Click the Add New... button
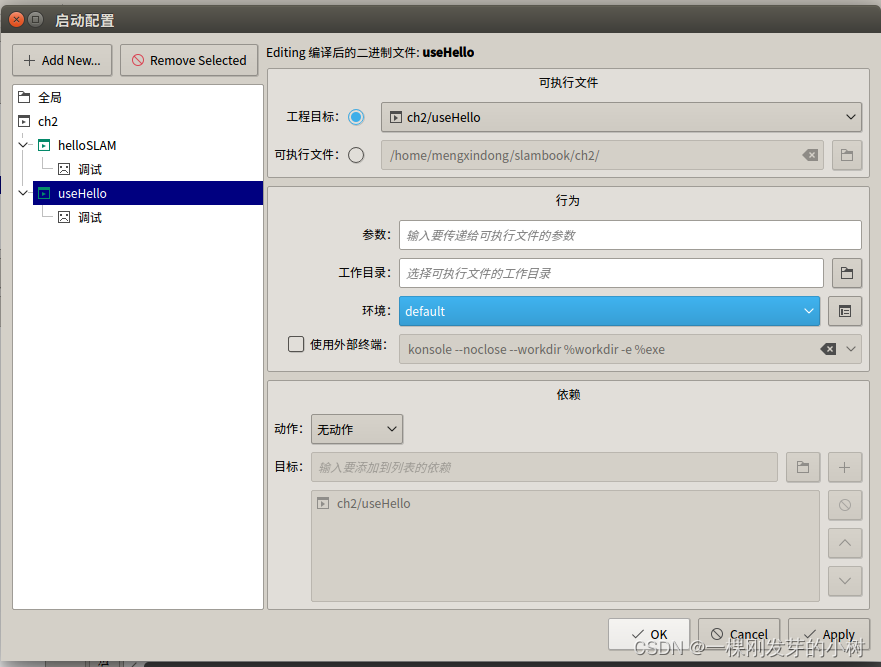The width and height of the screenshot is (881, 667). [62, 60]
